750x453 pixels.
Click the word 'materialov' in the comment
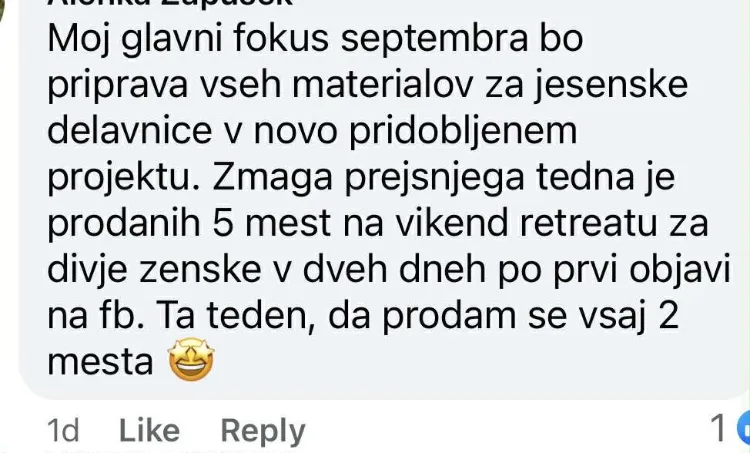point(383,85)
